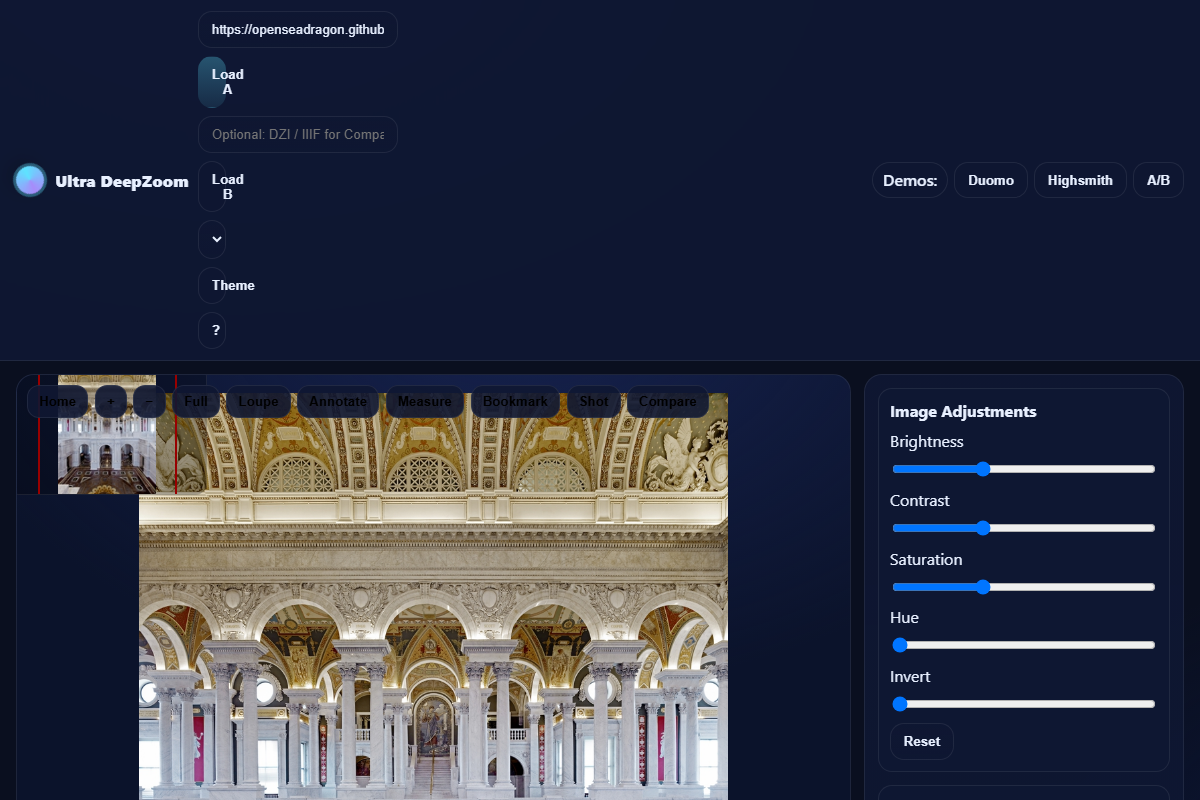Click the Invert label
Screen dimensions: 1200x800
tap(910, 677)
